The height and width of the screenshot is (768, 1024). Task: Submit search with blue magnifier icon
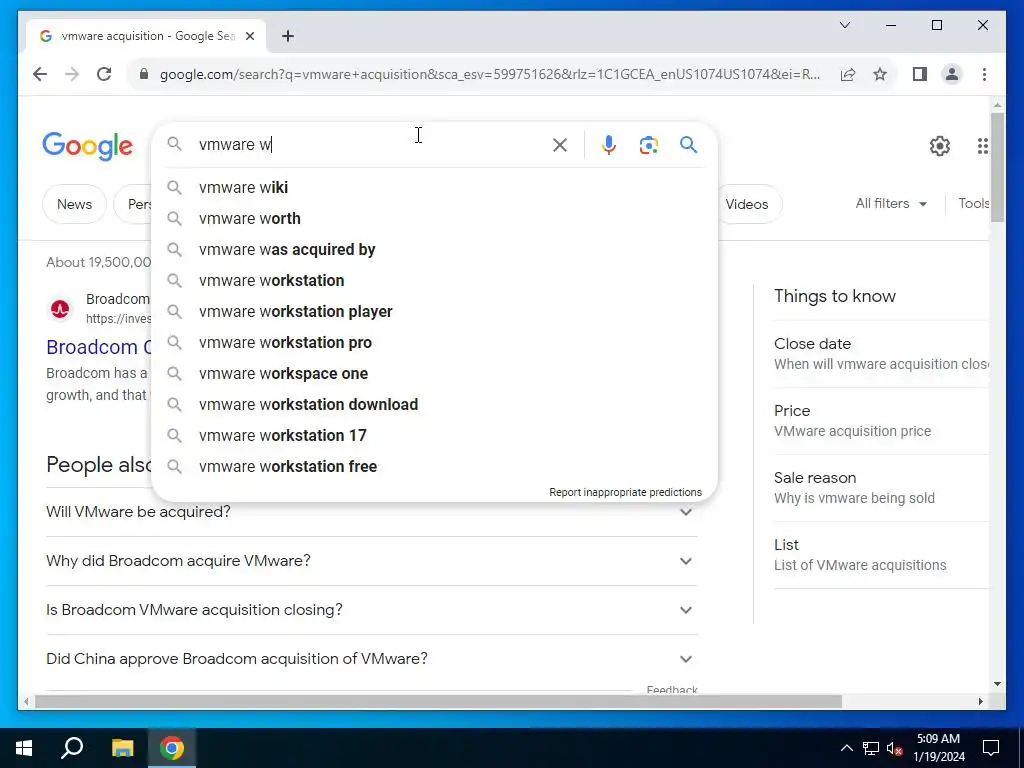point(688,145)
